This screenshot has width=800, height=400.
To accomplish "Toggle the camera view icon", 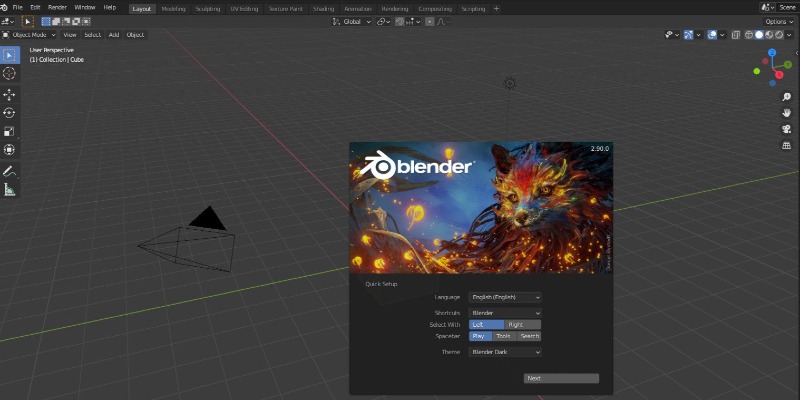I will tap(786, 129).
